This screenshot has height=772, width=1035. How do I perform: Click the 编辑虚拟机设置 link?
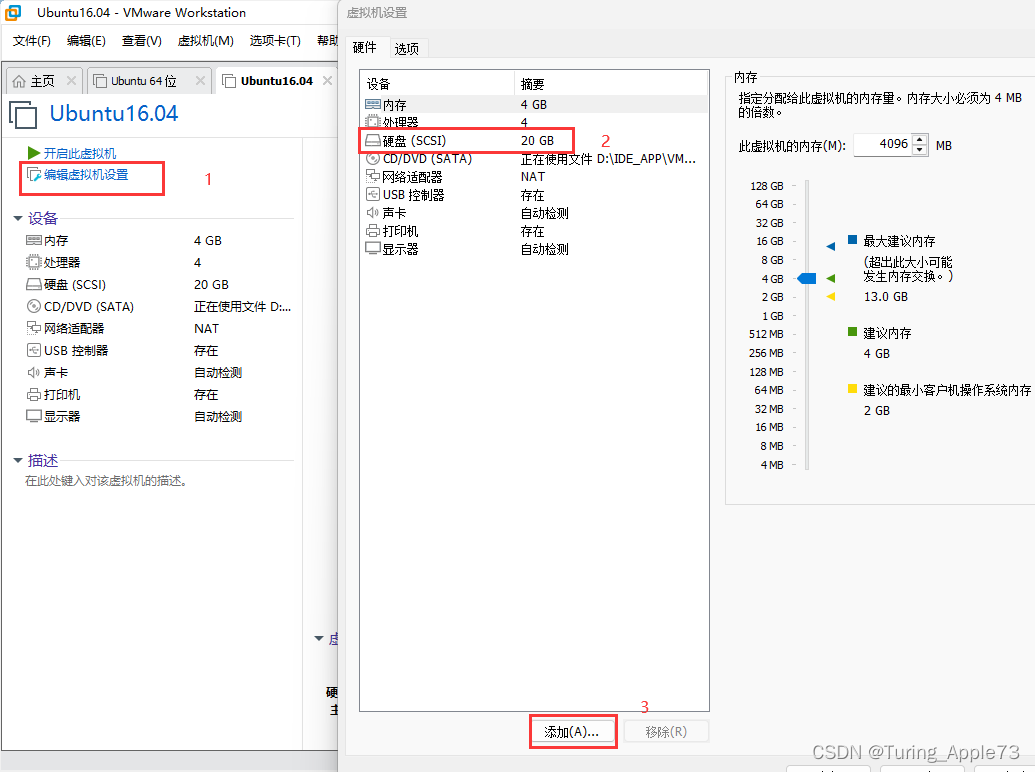coord(86,175)
